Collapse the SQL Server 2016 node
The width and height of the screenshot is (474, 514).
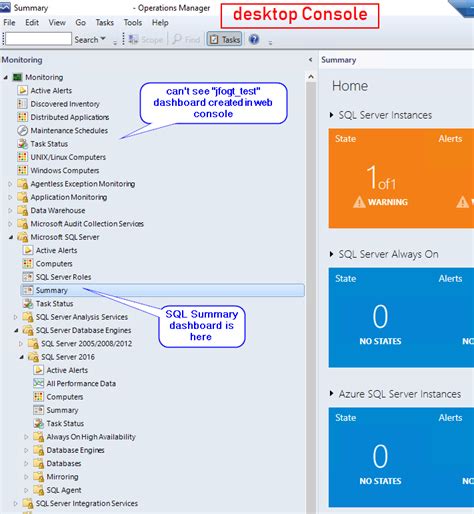(x=21, y=357)
